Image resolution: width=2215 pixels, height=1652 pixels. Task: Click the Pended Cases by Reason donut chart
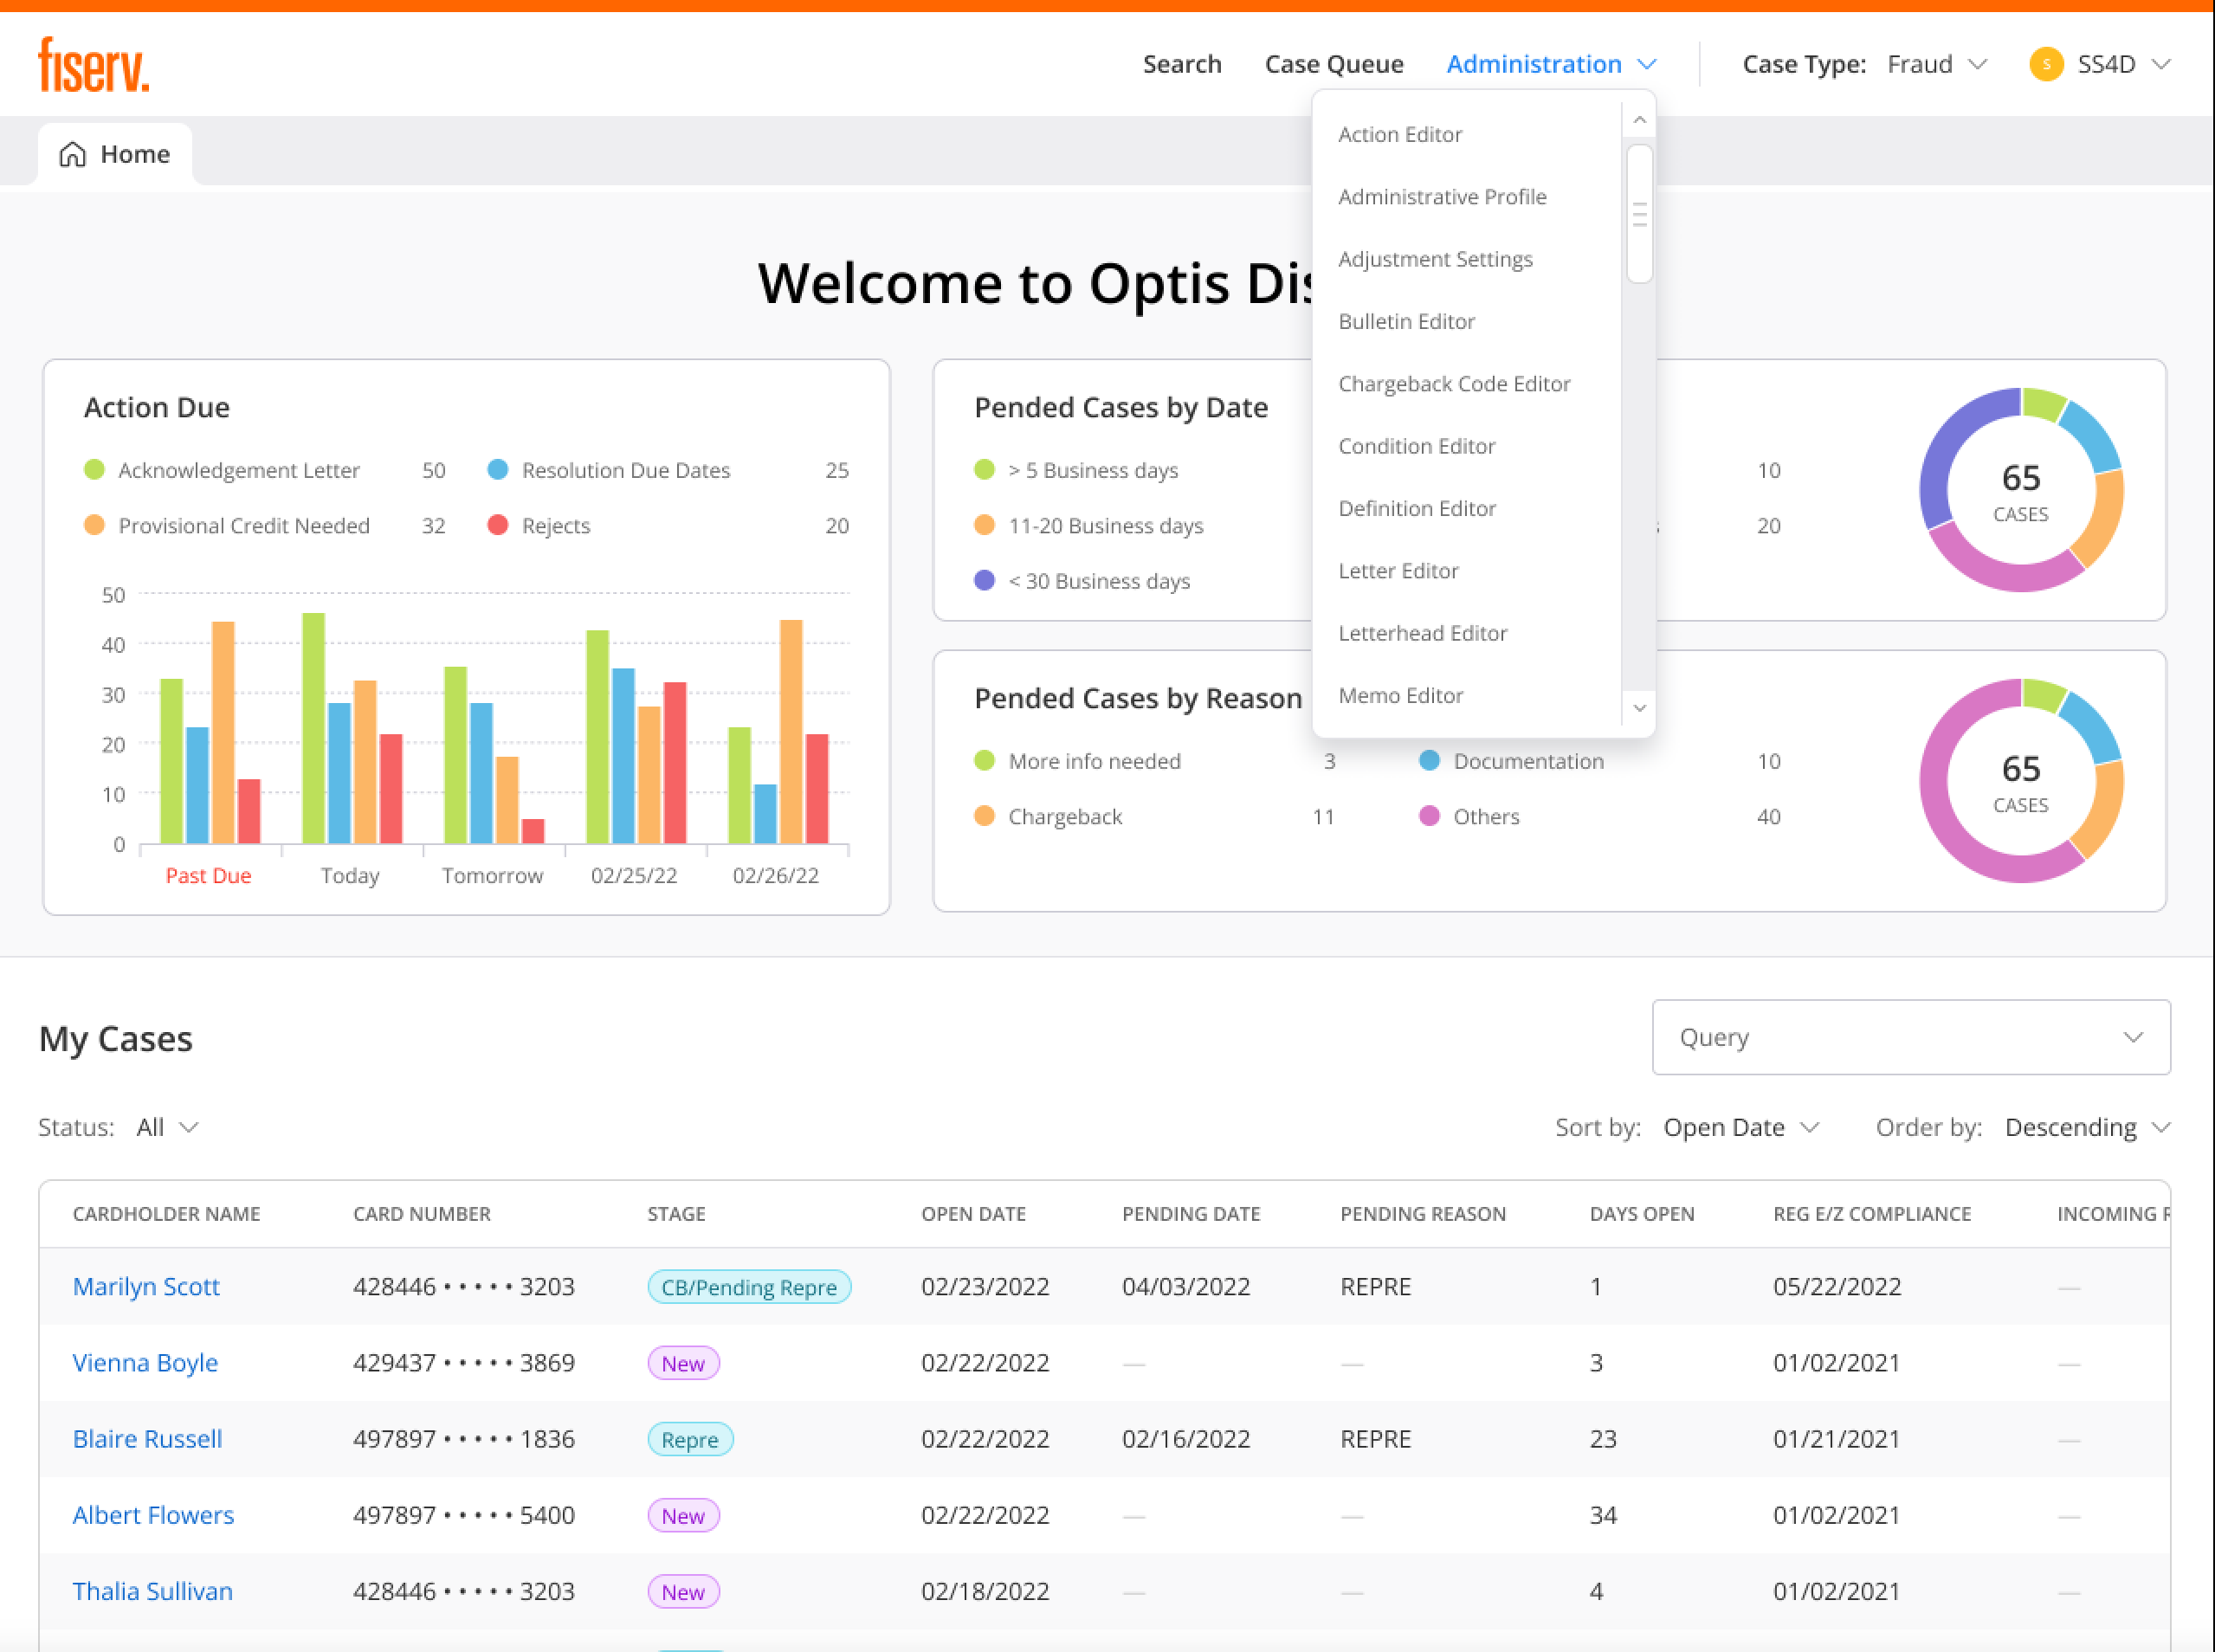(x=2021, y=781)
